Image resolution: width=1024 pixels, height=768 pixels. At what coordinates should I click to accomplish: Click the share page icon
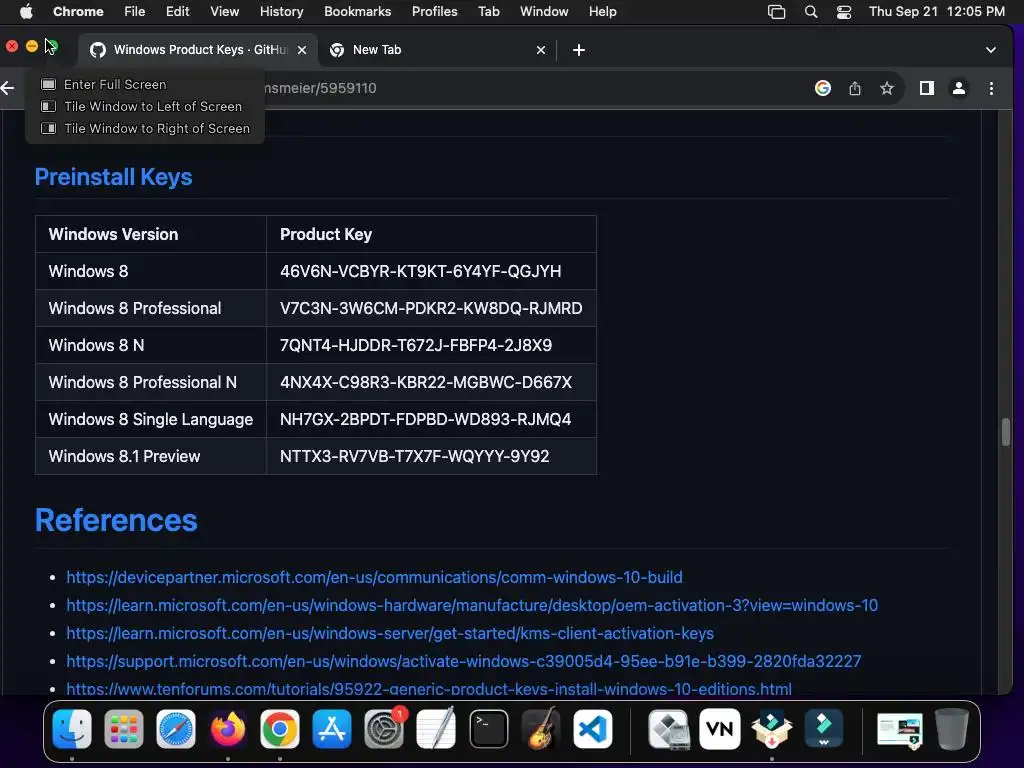pos(855,88)
